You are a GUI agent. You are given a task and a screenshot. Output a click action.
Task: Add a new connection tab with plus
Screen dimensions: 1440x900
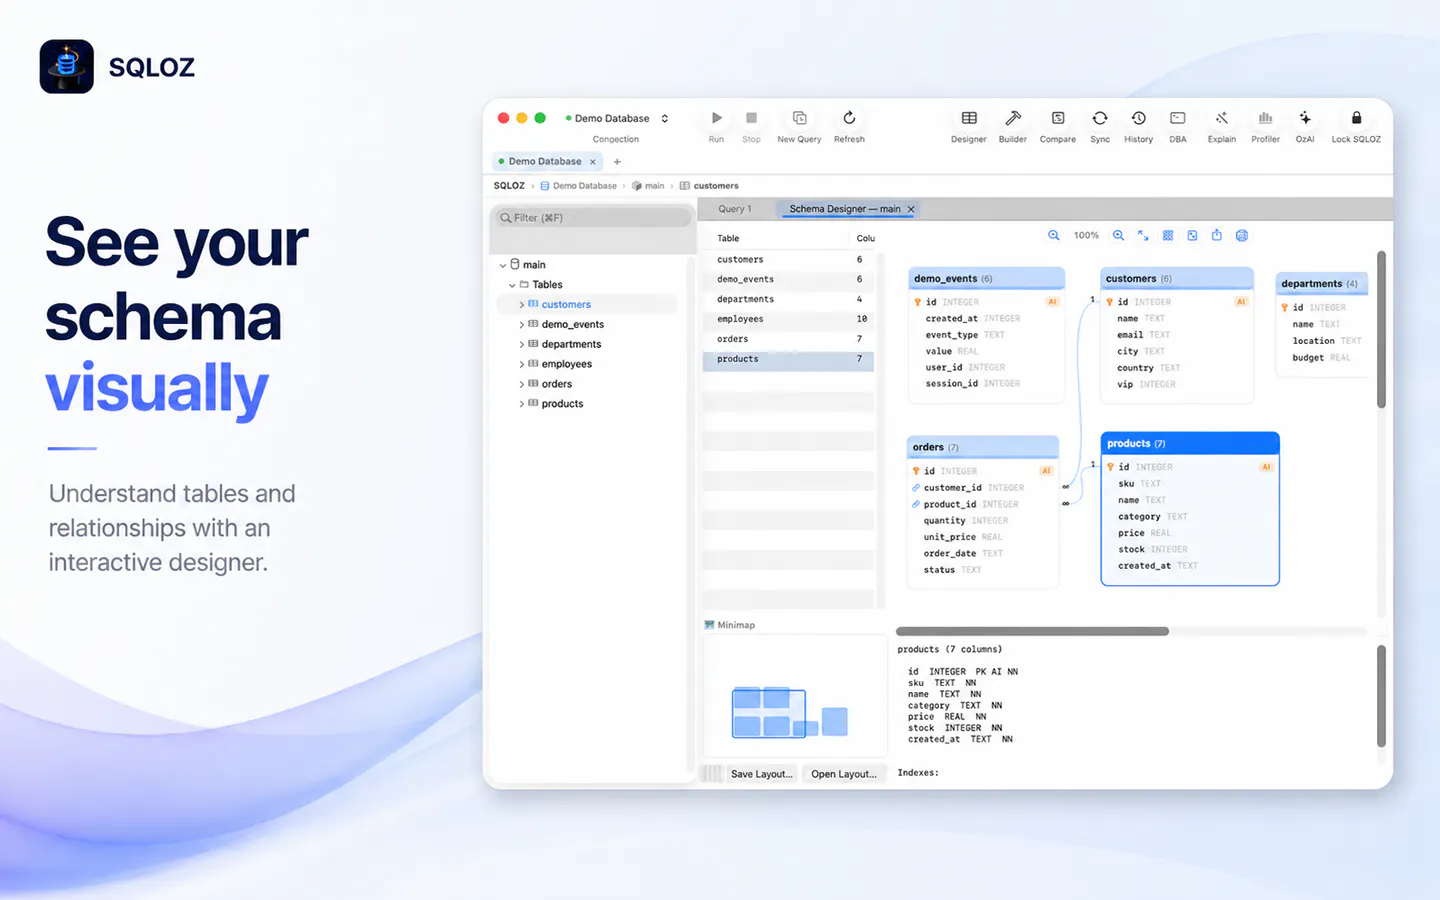(x=617, y=162)
